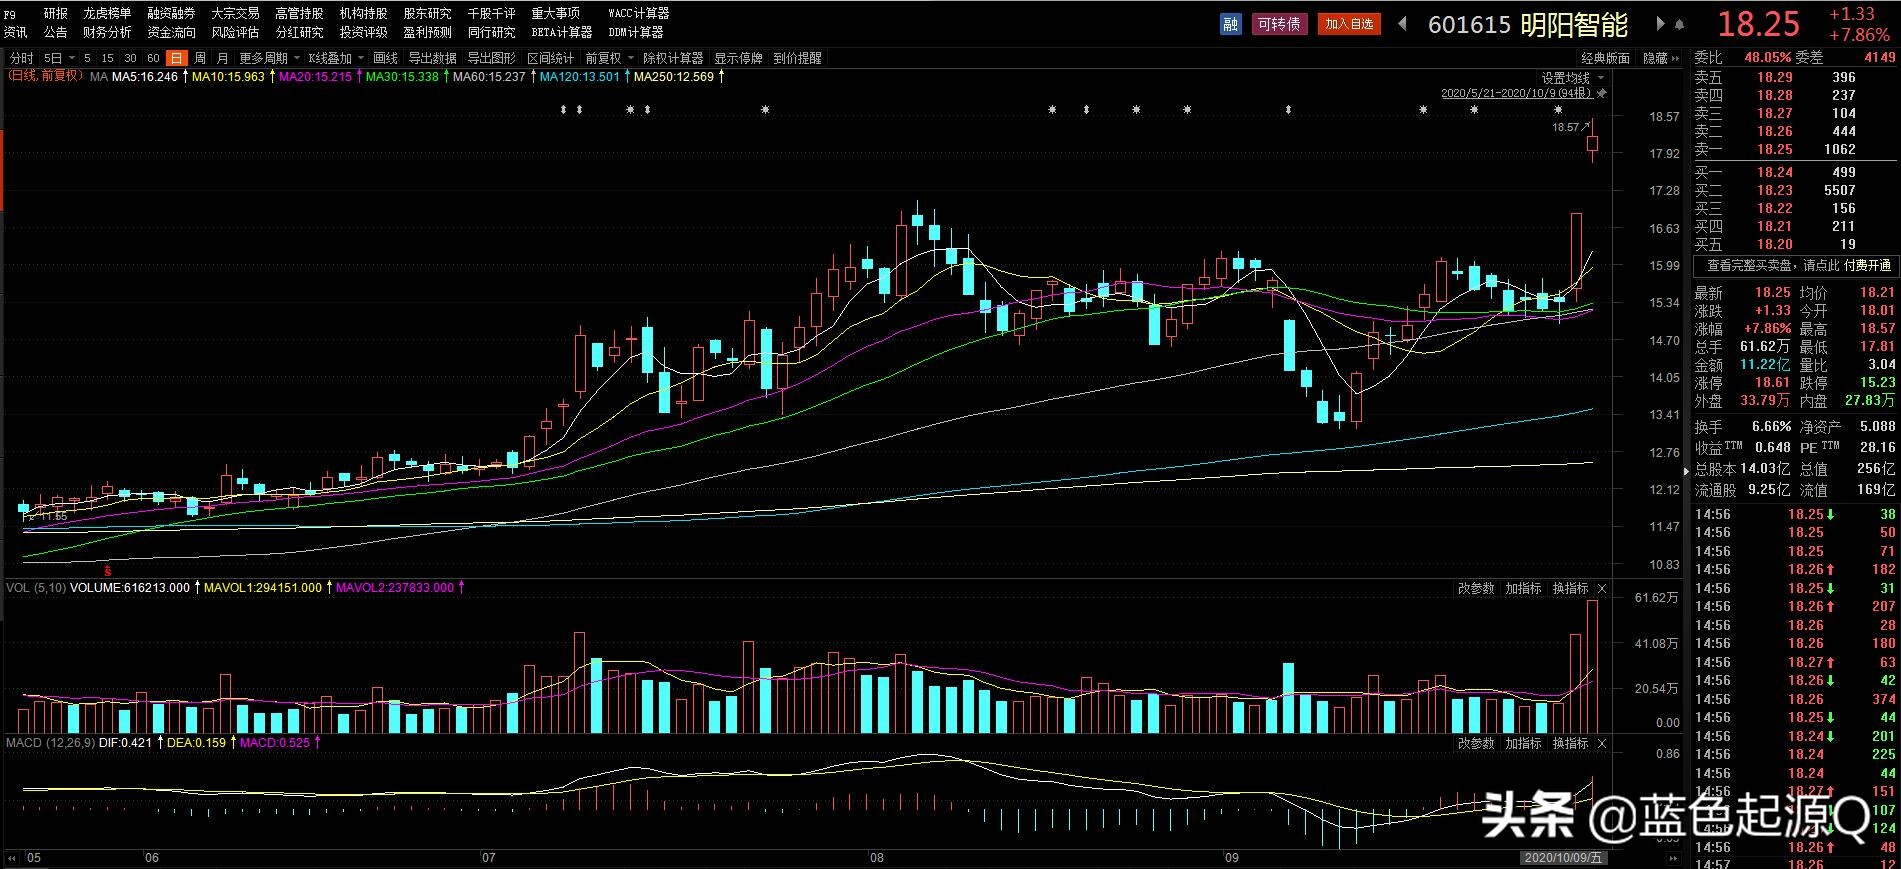The image size is (1901, 869).
Task: Open the 财务分析 menu item
Action: click(107, 32)
